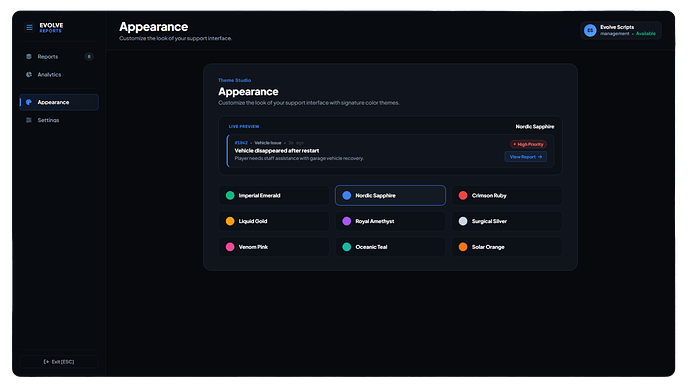Select Appearance in the sidebar
690x388 pixels.
[x=59, y=102]
